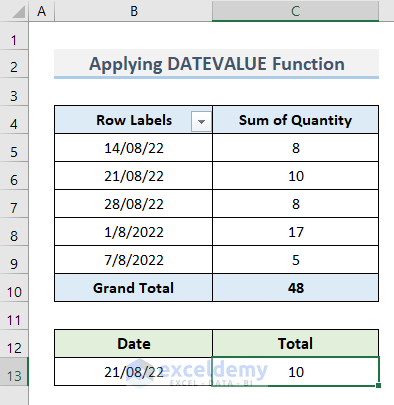Select row 13 header
Screen dimensions: 394x405
coord(14,372)
